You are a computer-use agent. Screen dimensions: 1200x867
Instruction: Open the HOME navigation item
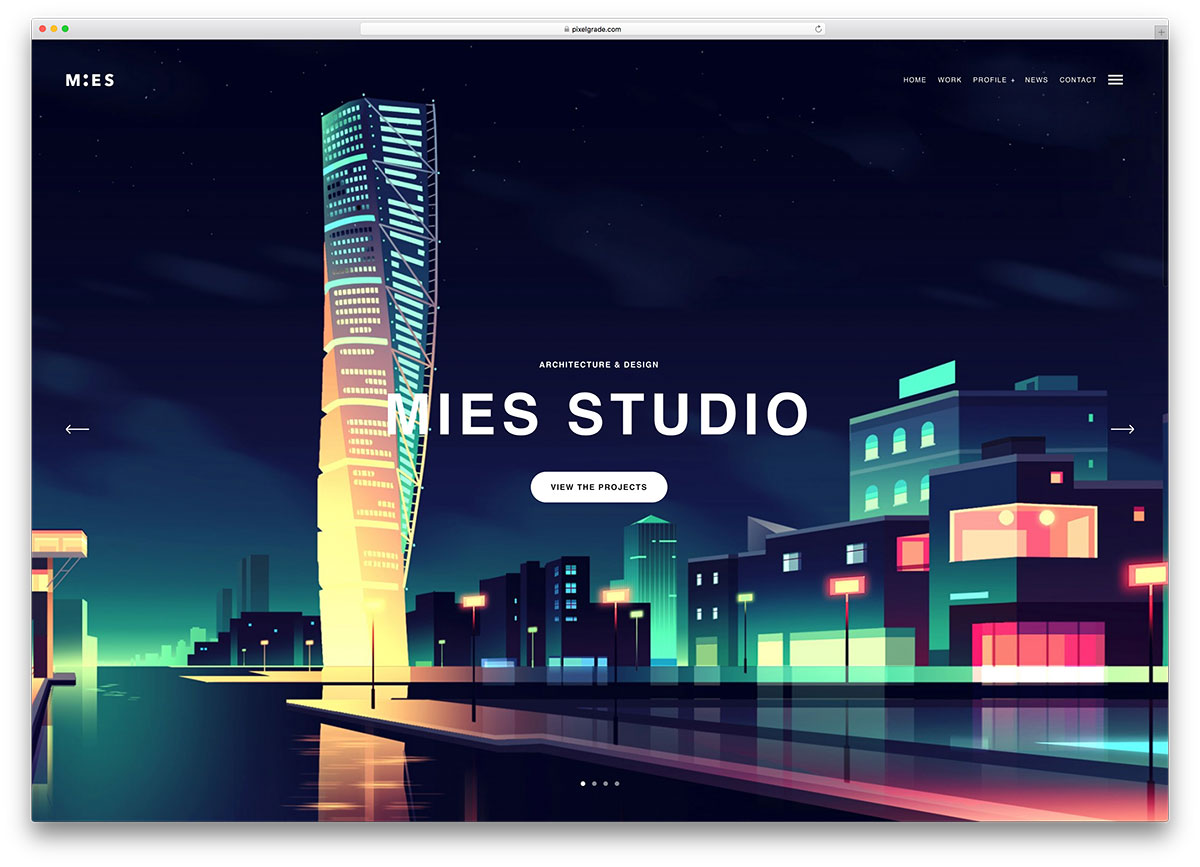tap(914, 80)
